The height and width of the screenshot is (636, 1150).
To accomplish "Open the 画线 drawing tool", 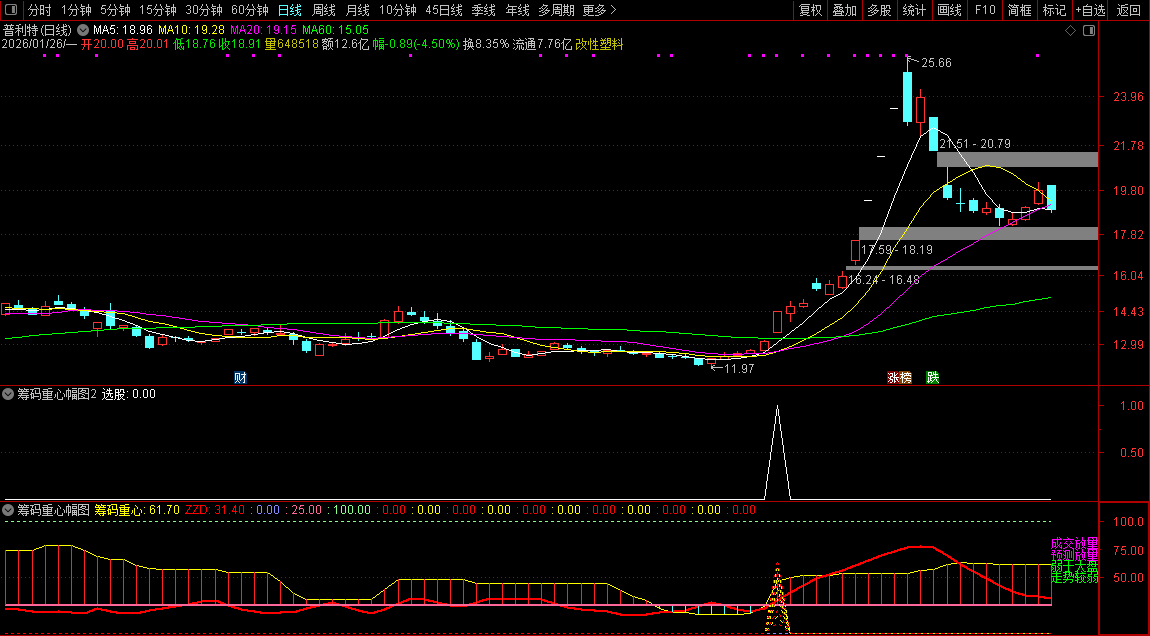I will 948,10.
